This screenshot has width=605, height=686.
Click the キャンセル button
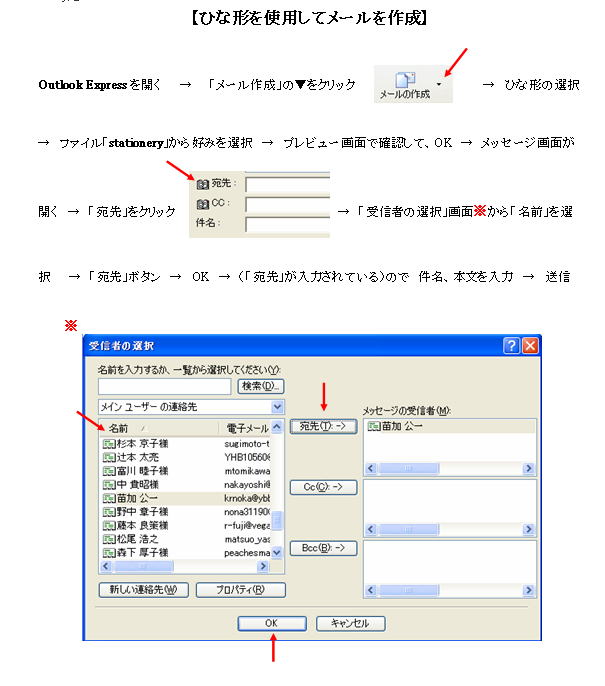coord(350,623)
